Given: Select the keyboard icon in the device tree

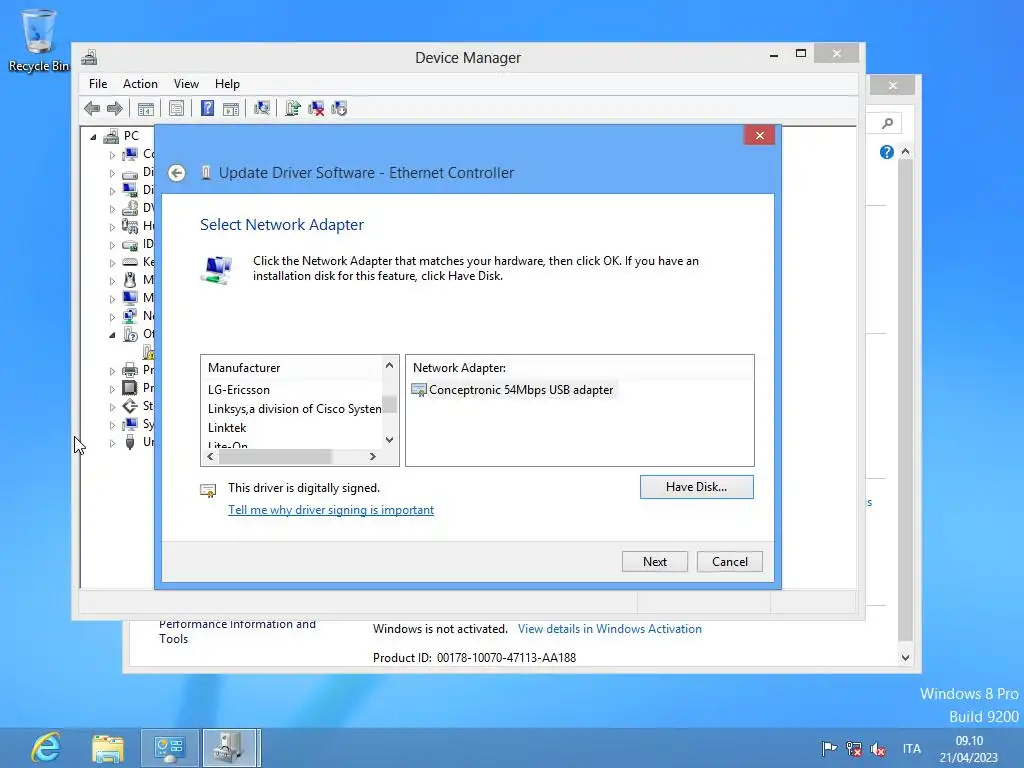Looking at the screenshot, I should click(x=130, y=262).
